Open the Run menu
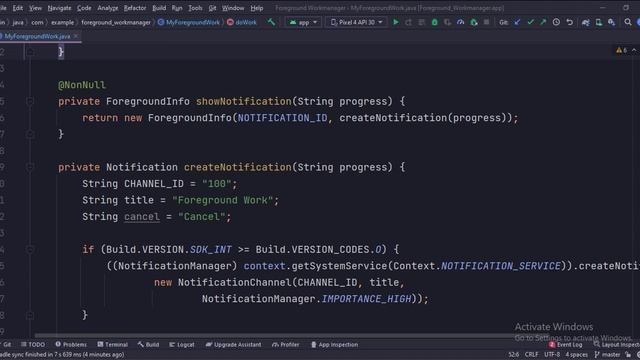The width and height of the screenshot is (640, 360). [177, 8]
